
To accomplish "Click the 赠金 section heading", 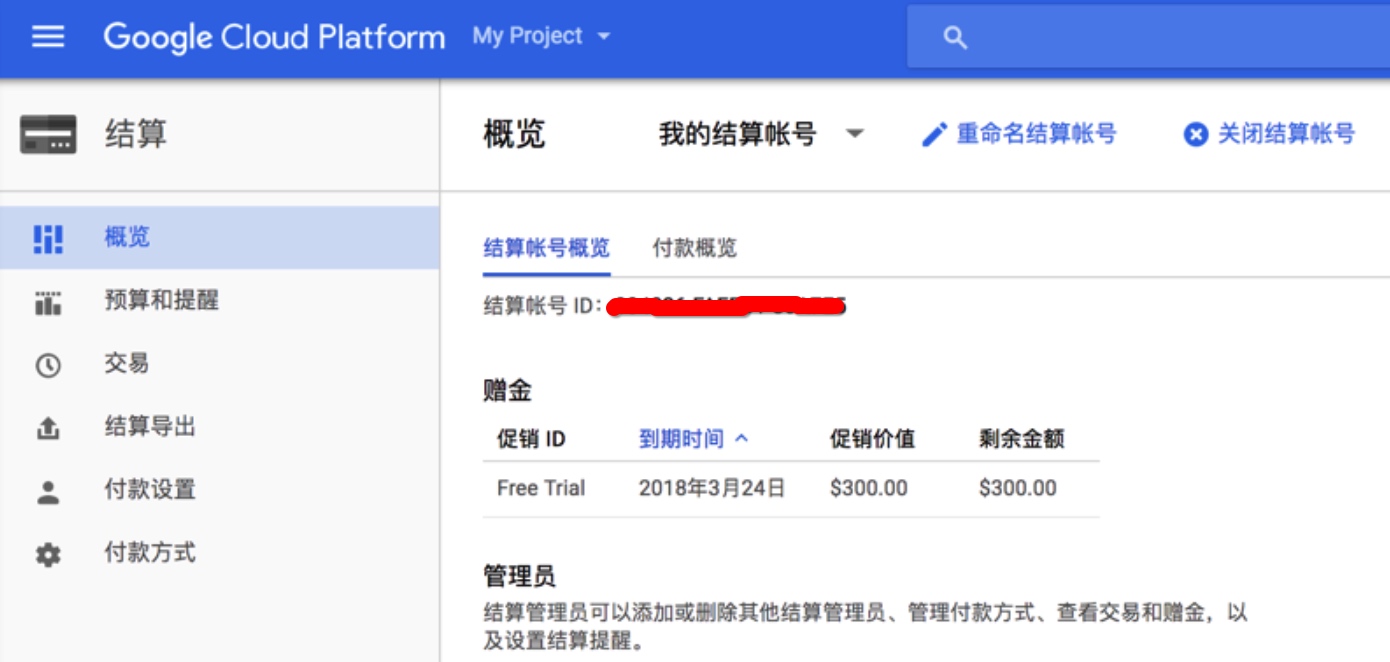I will pyautogui.click(x=508, y=390).
